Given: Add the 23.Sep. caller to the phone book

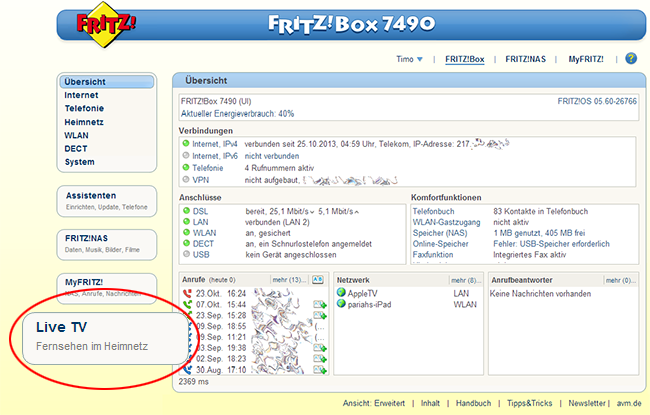Looking at the screenshot, I should click(x=320, y=315).
